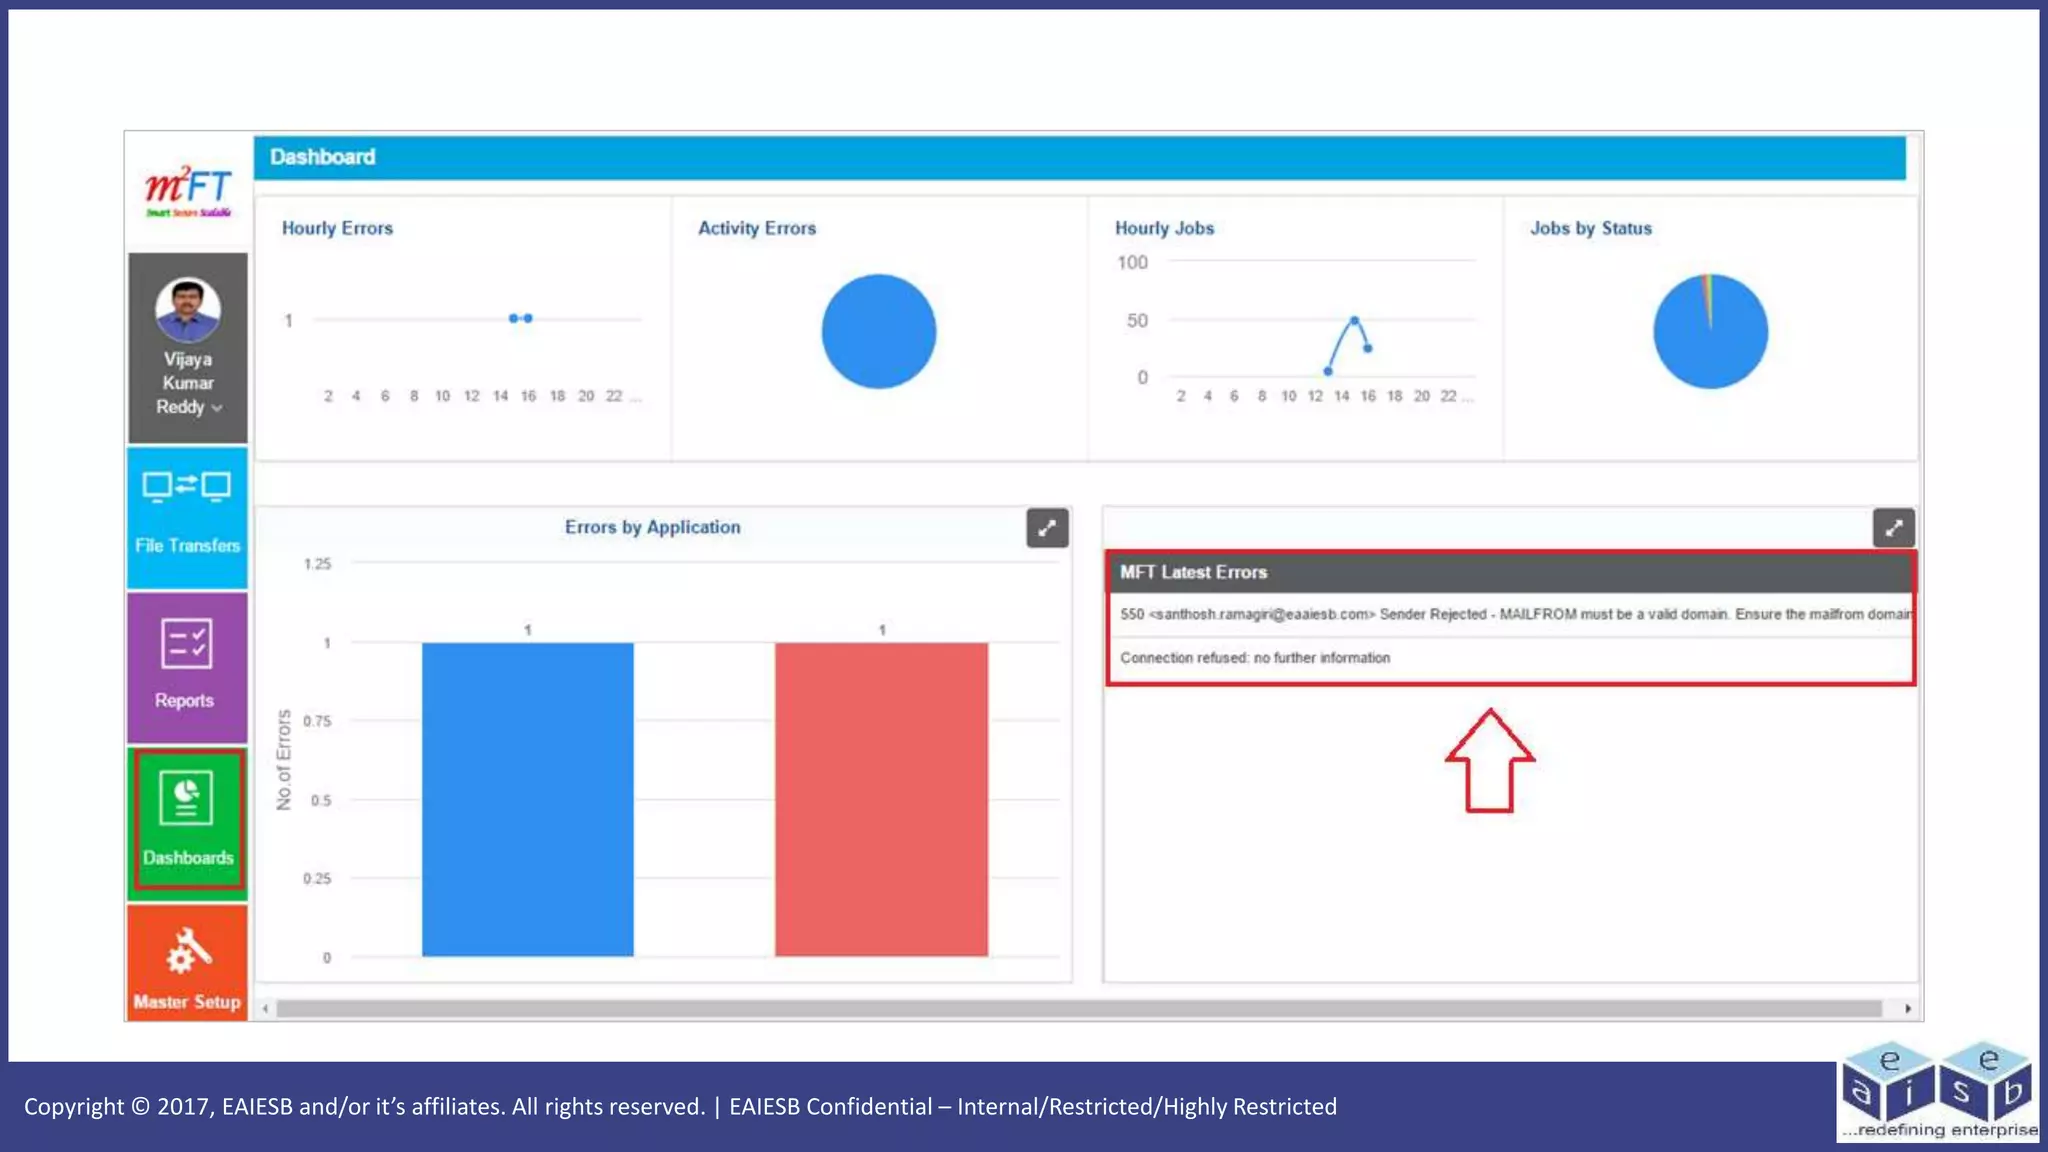The width and height of the screenshot is (2048, 1152).
Task: Click the scrollbar left arrow
Action: [265, 1009]
